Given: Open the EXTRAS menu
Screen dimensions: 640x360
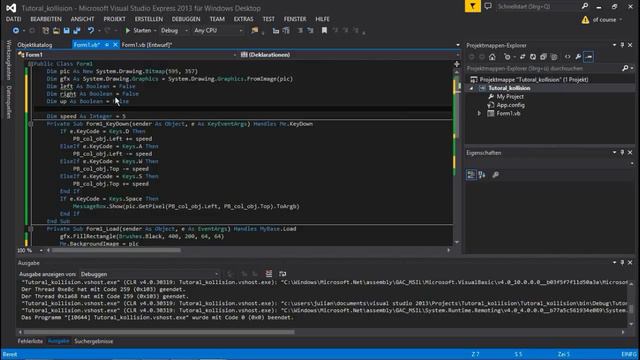Looking at the screenshot, I should point(243,19).
